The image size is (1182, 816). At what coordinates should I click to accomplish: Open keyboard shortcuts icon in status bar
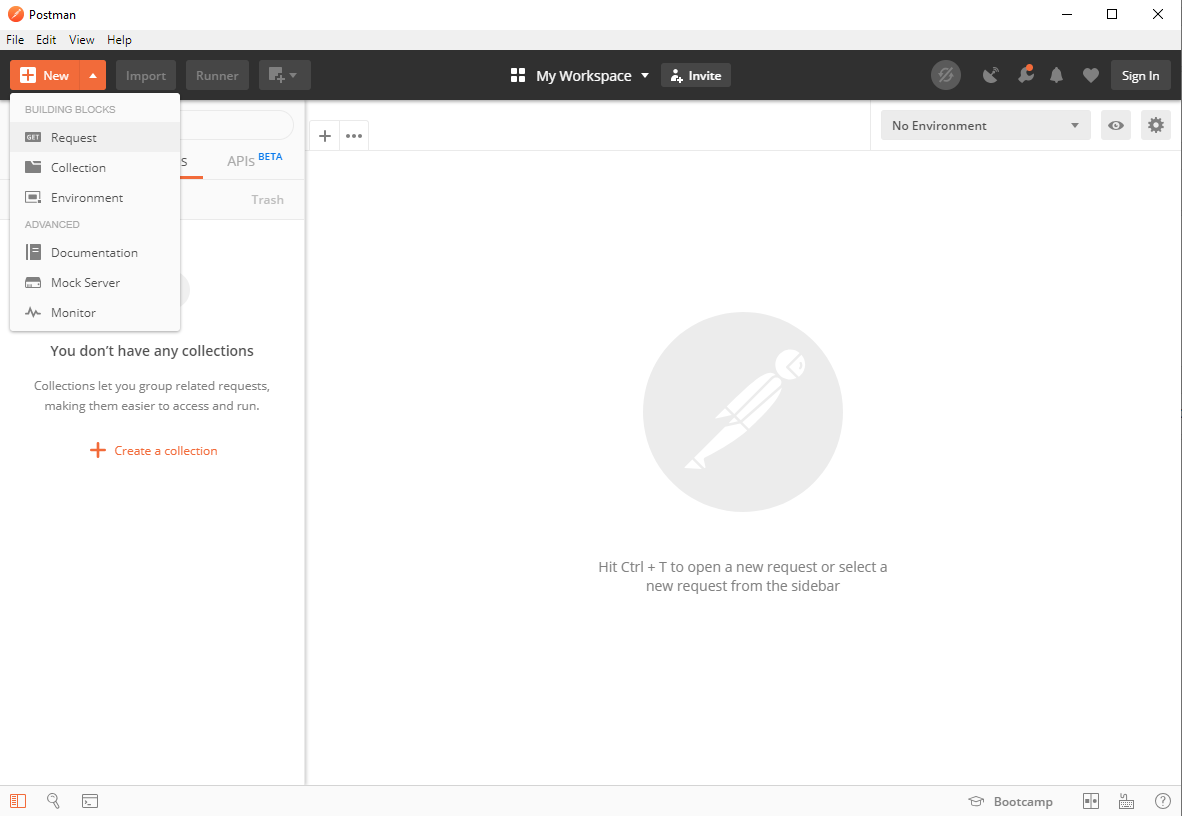(1126, 801)
